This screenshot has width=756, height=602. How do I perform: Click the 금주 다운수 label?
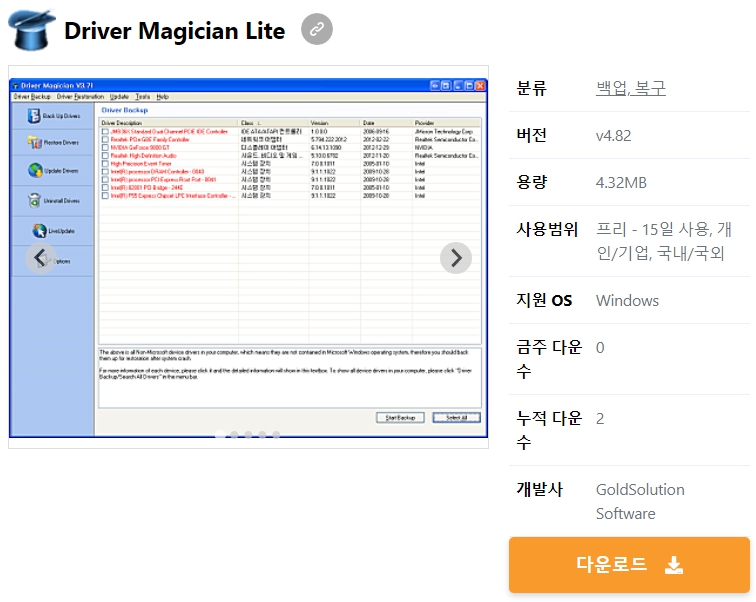point(549,359)
